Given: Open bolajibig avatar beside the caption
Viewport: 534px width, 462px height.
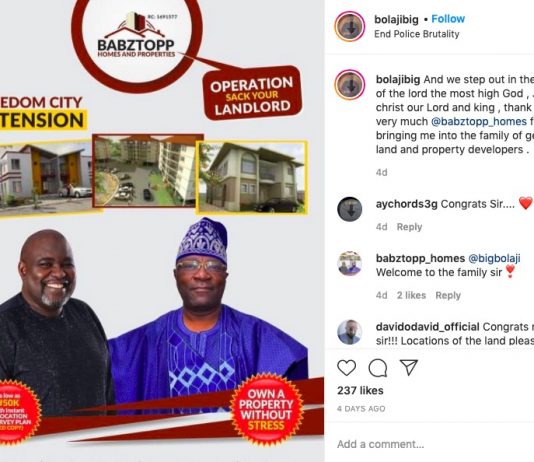Looking at the screenshot, I should (x=350, y=85).
